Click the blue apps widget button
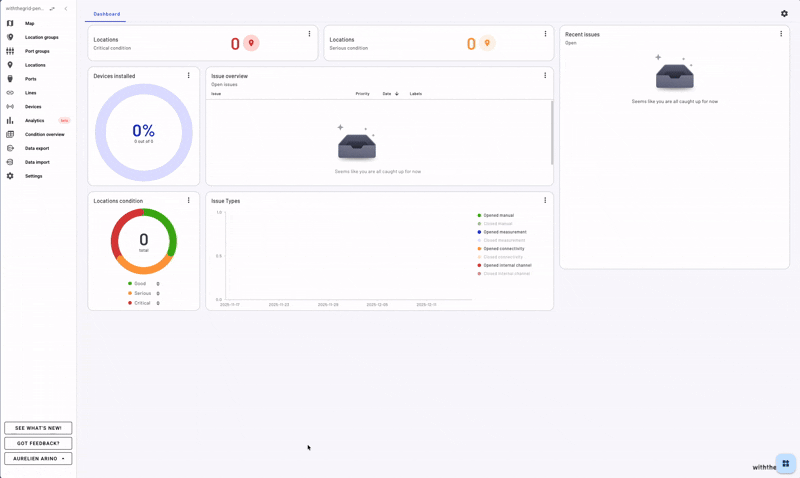This screenshot has height=478, width=800. [785, 464]
